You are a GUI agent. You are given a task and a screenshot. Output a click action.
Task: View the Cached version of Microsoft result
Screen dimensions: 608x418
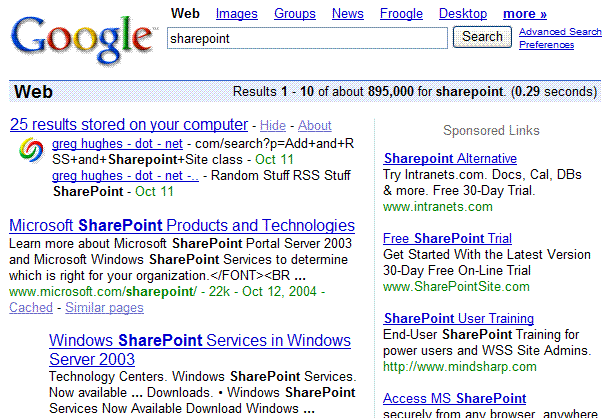coord(31,308)
